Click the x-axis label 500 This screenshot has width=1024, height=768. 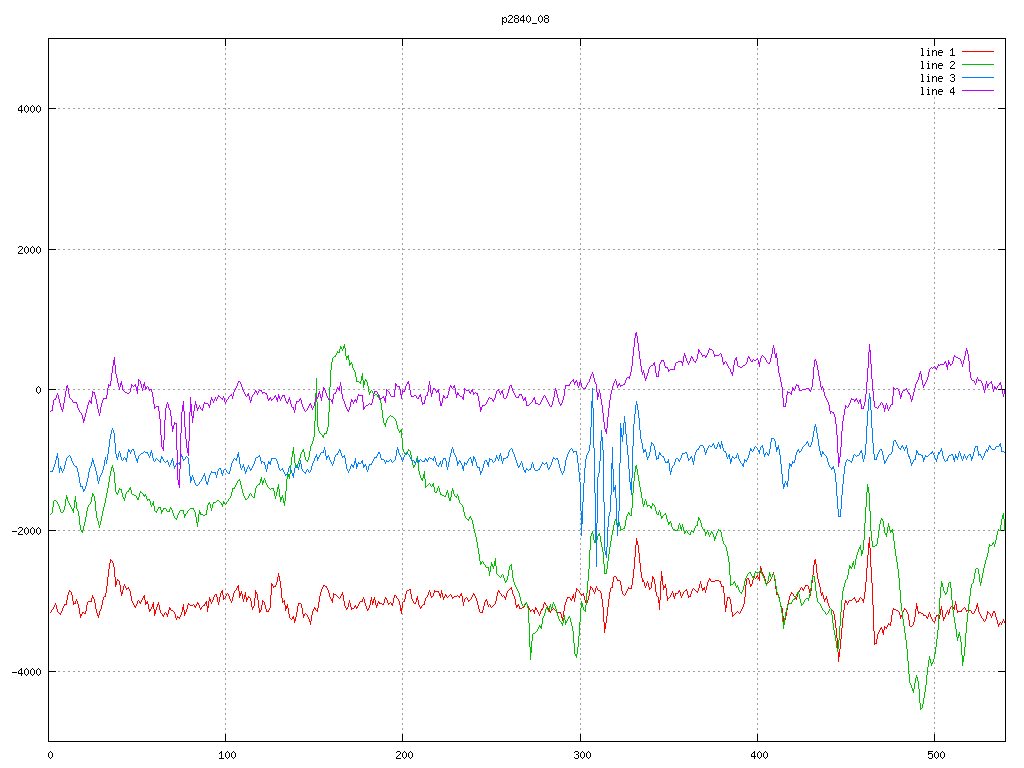click(936, 756)
